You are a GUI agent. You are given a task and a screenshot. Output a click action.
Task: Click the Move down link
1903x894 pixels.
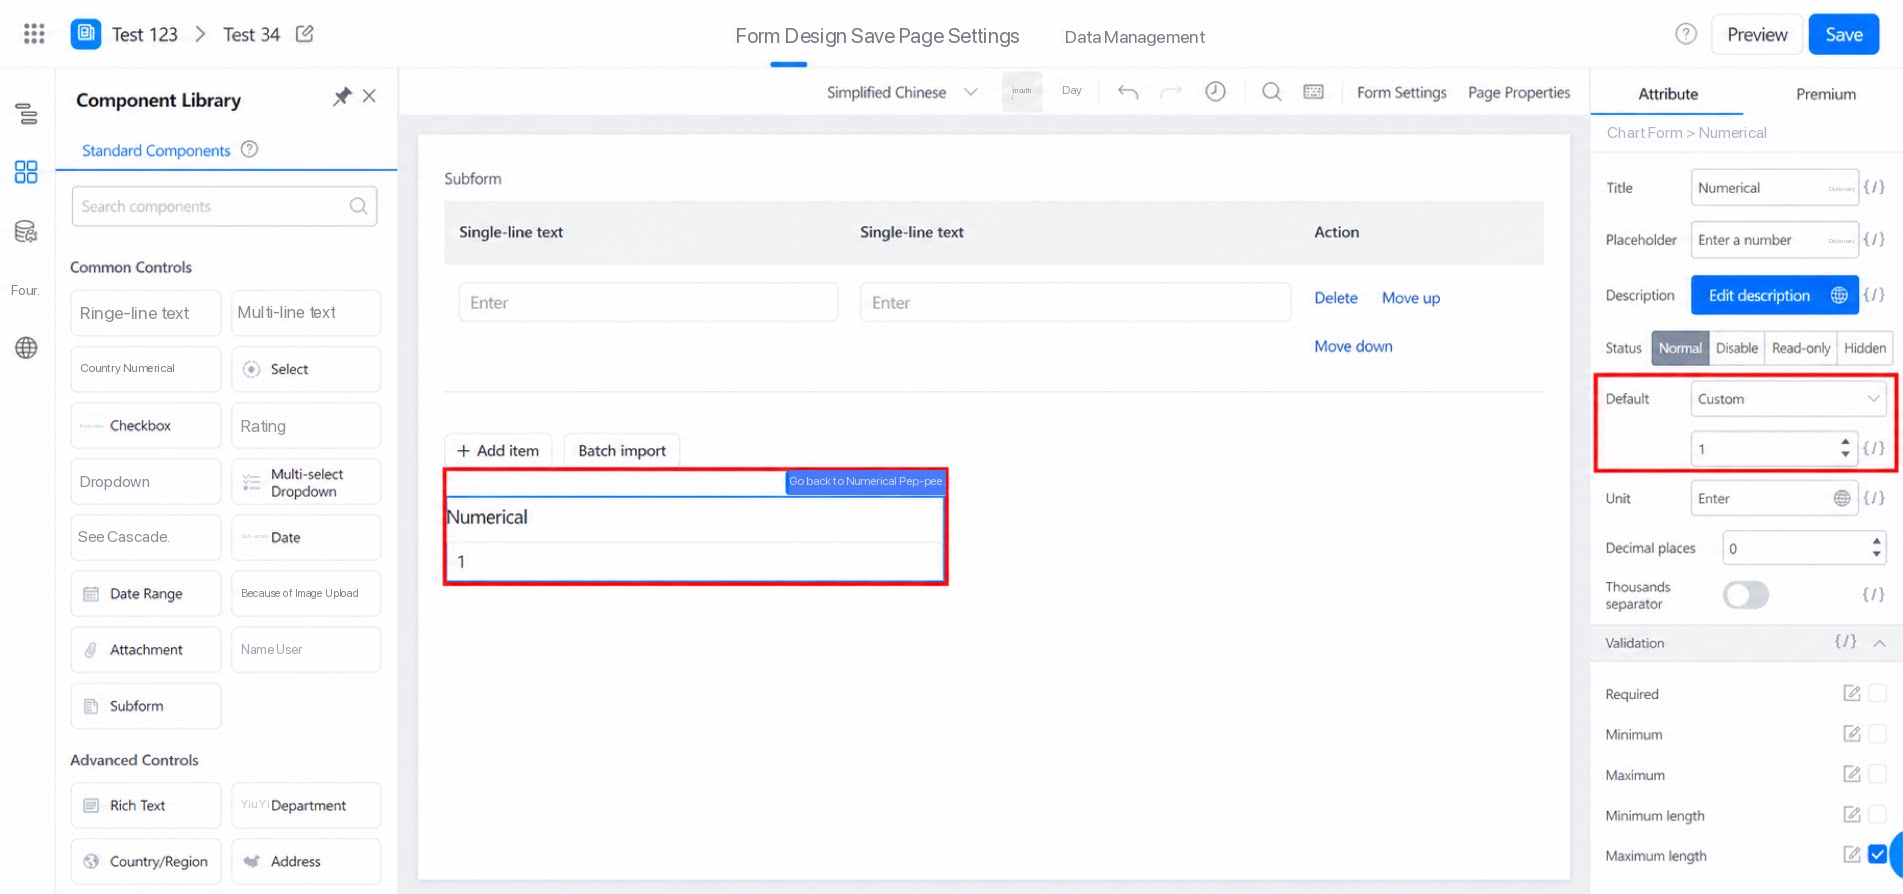tap(1353, 346)
